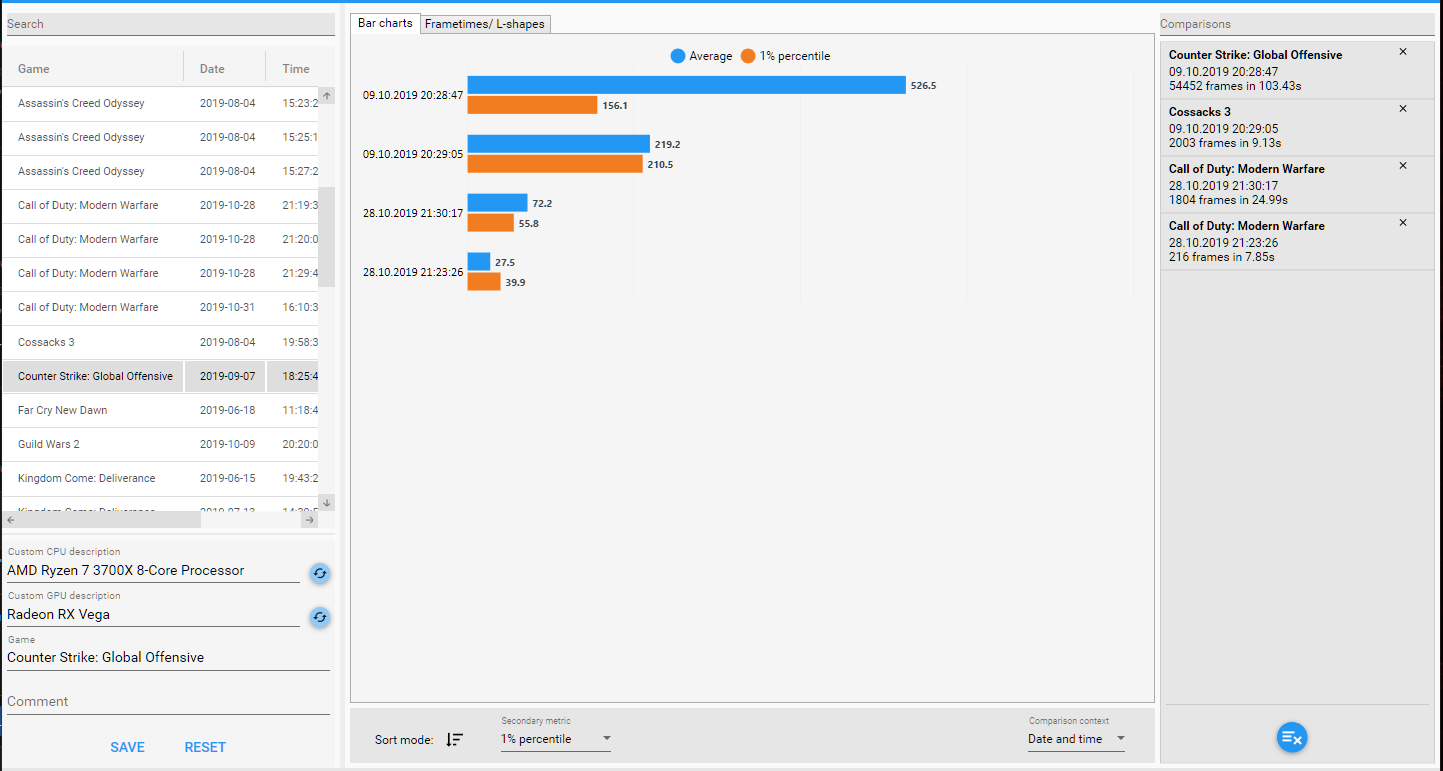Select Call of Duty 21:19 record
Image resolution: width=1443 pixels, height=771 pixels.
[x=160, y=205]
